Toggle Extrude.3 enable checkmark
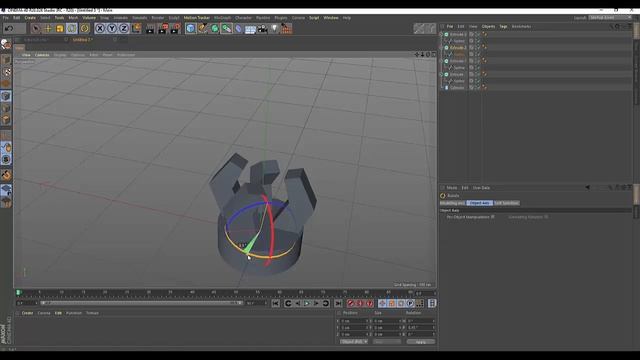 point(478,34)
